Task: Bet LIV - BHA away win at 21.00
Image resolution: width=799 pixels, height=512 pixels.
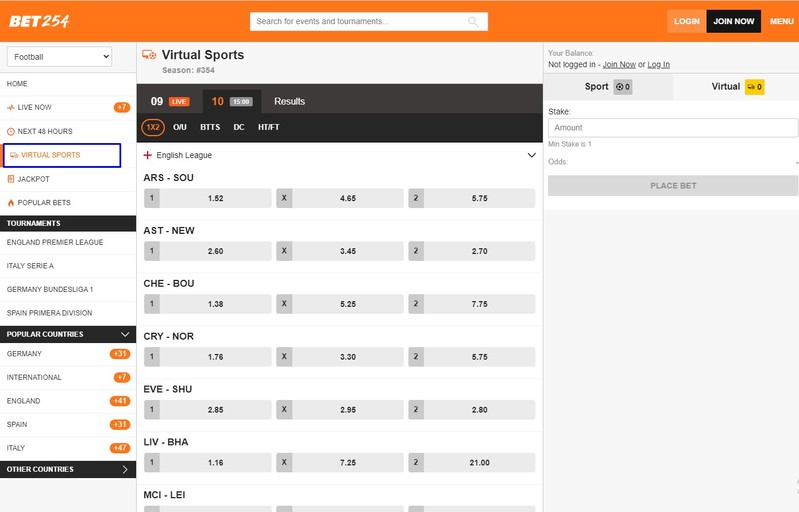Action: pyautogui.click(x=472, y=463)
